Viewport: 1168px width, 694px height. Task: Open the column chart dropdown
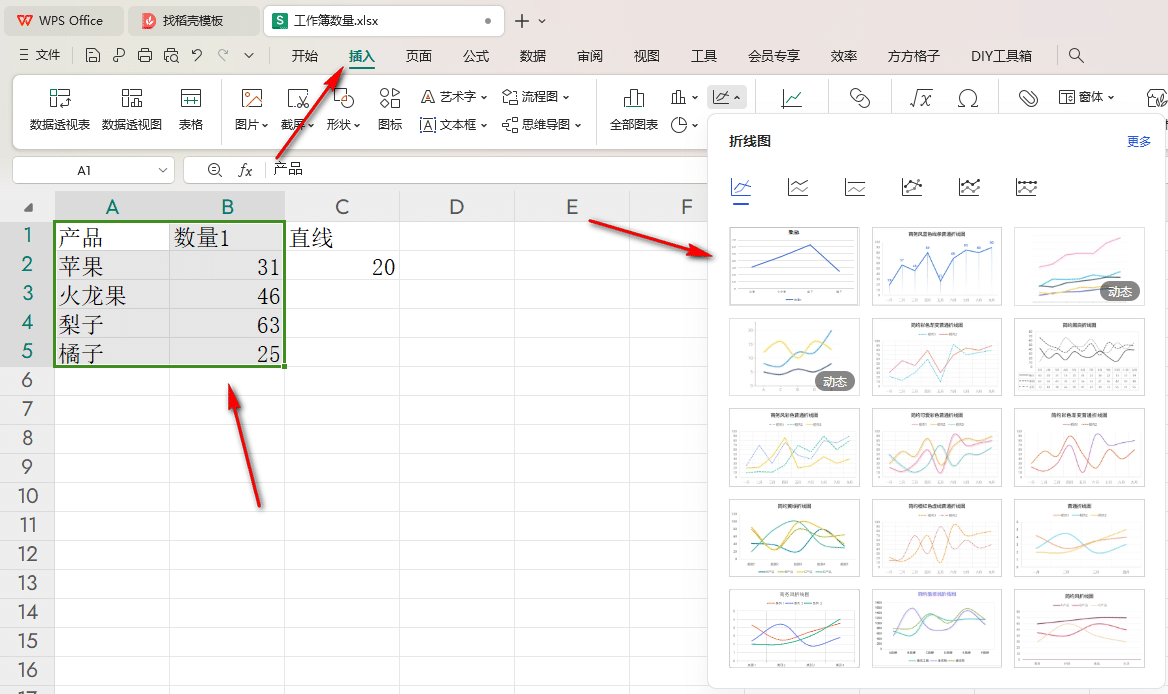pyautogui.click(x=684, y=97)
